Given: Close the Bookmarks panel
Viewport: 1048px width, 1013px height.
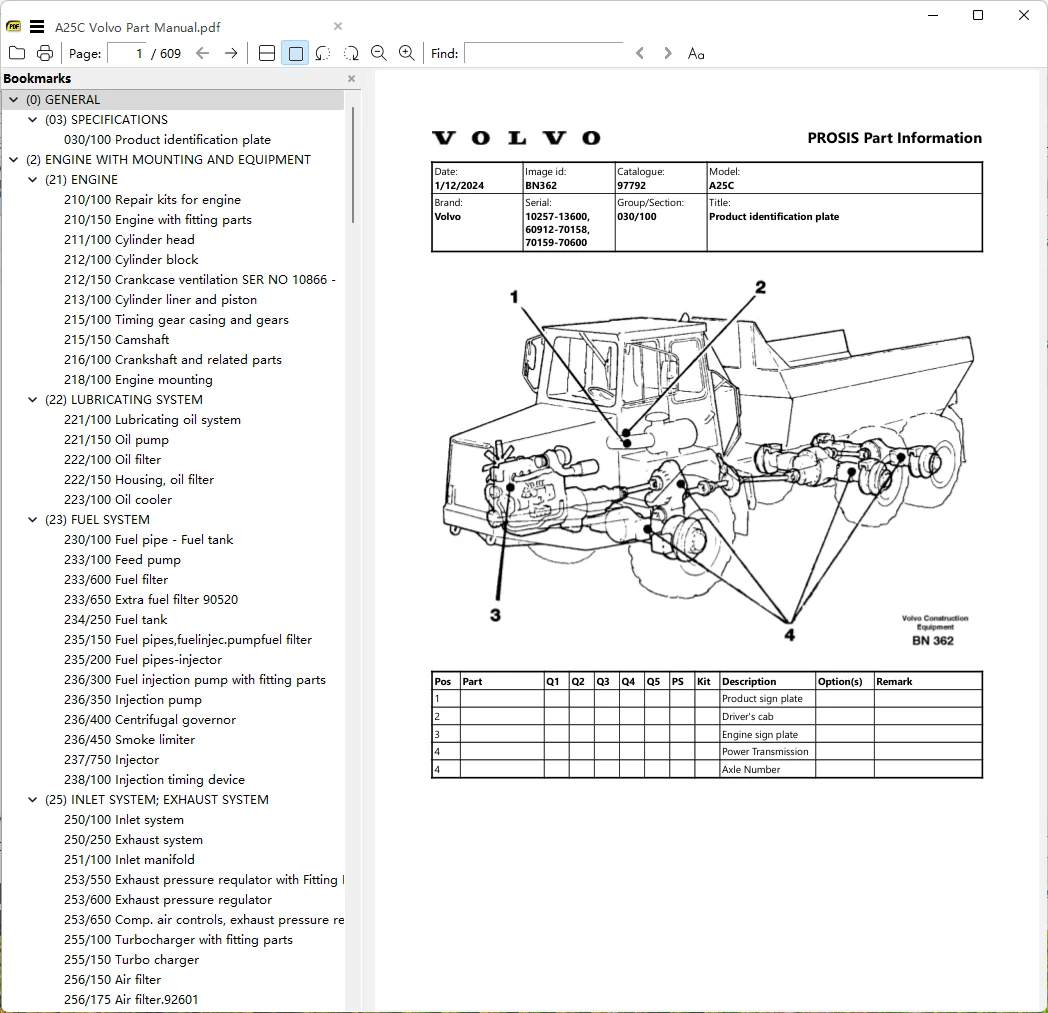Looking at the screenshot, I should pyautogui.click(x=352, y=78).
